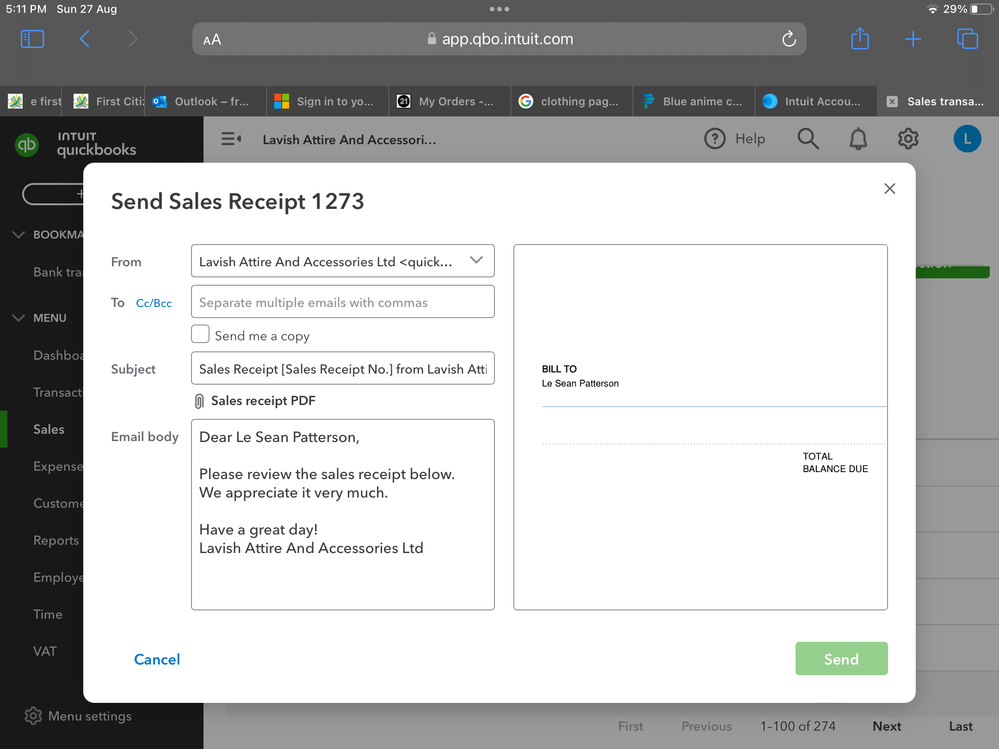Click the To email address field
This screenshot has height=749, width=999.
(x=342, y=302)
